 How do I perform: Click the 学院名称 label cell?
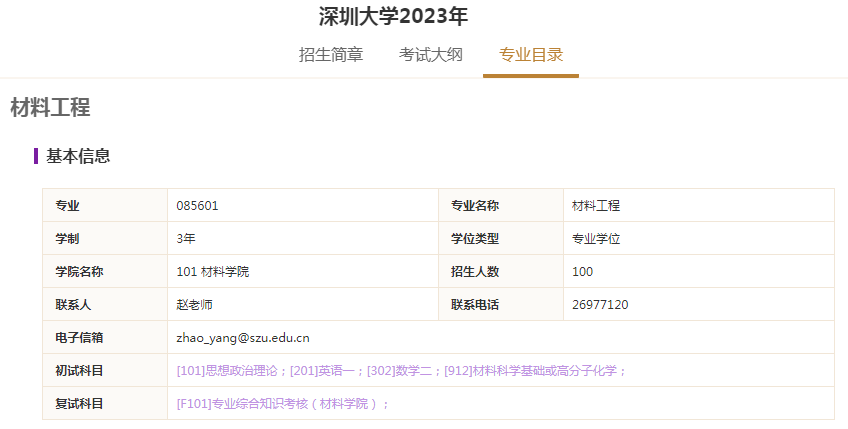[105, 272]
